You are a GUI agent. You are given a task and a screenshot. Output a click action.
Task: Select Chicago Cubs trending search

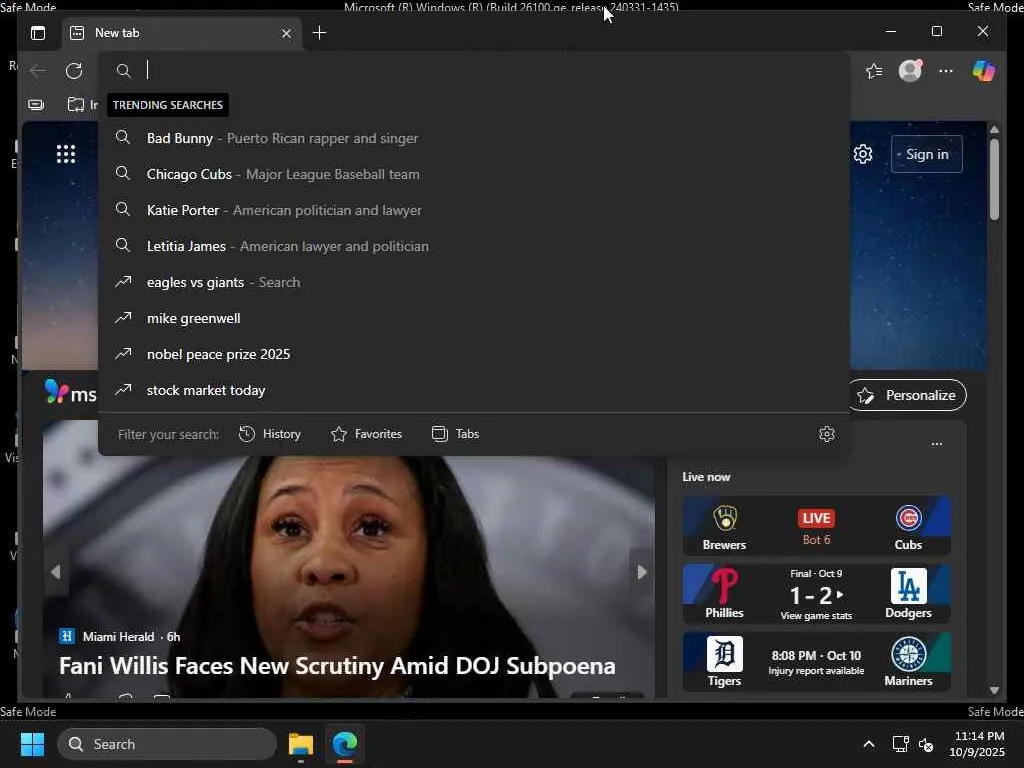[474, 174]
